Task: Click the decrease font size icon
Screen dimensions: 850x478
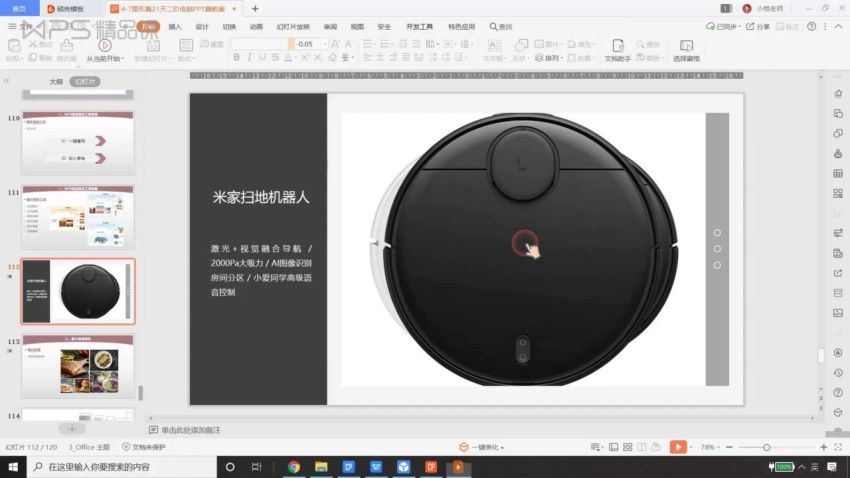Action: click(349, 44)
